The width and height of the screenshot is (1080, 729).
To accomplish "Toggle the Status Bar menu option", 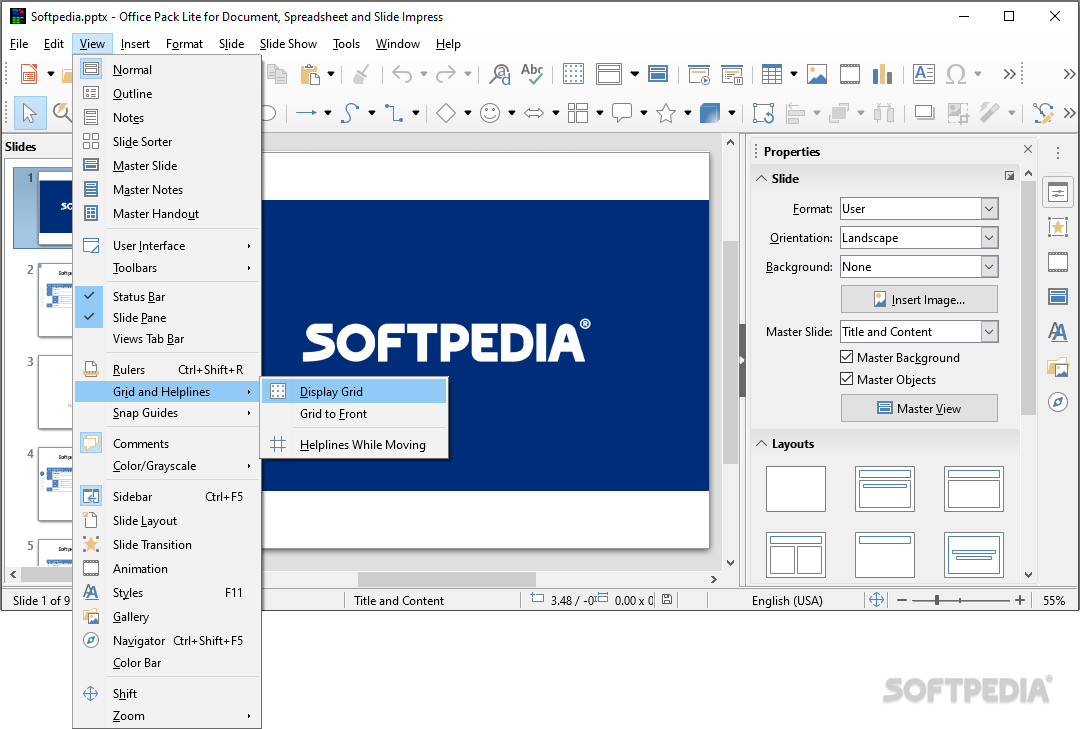I will 167,296.
